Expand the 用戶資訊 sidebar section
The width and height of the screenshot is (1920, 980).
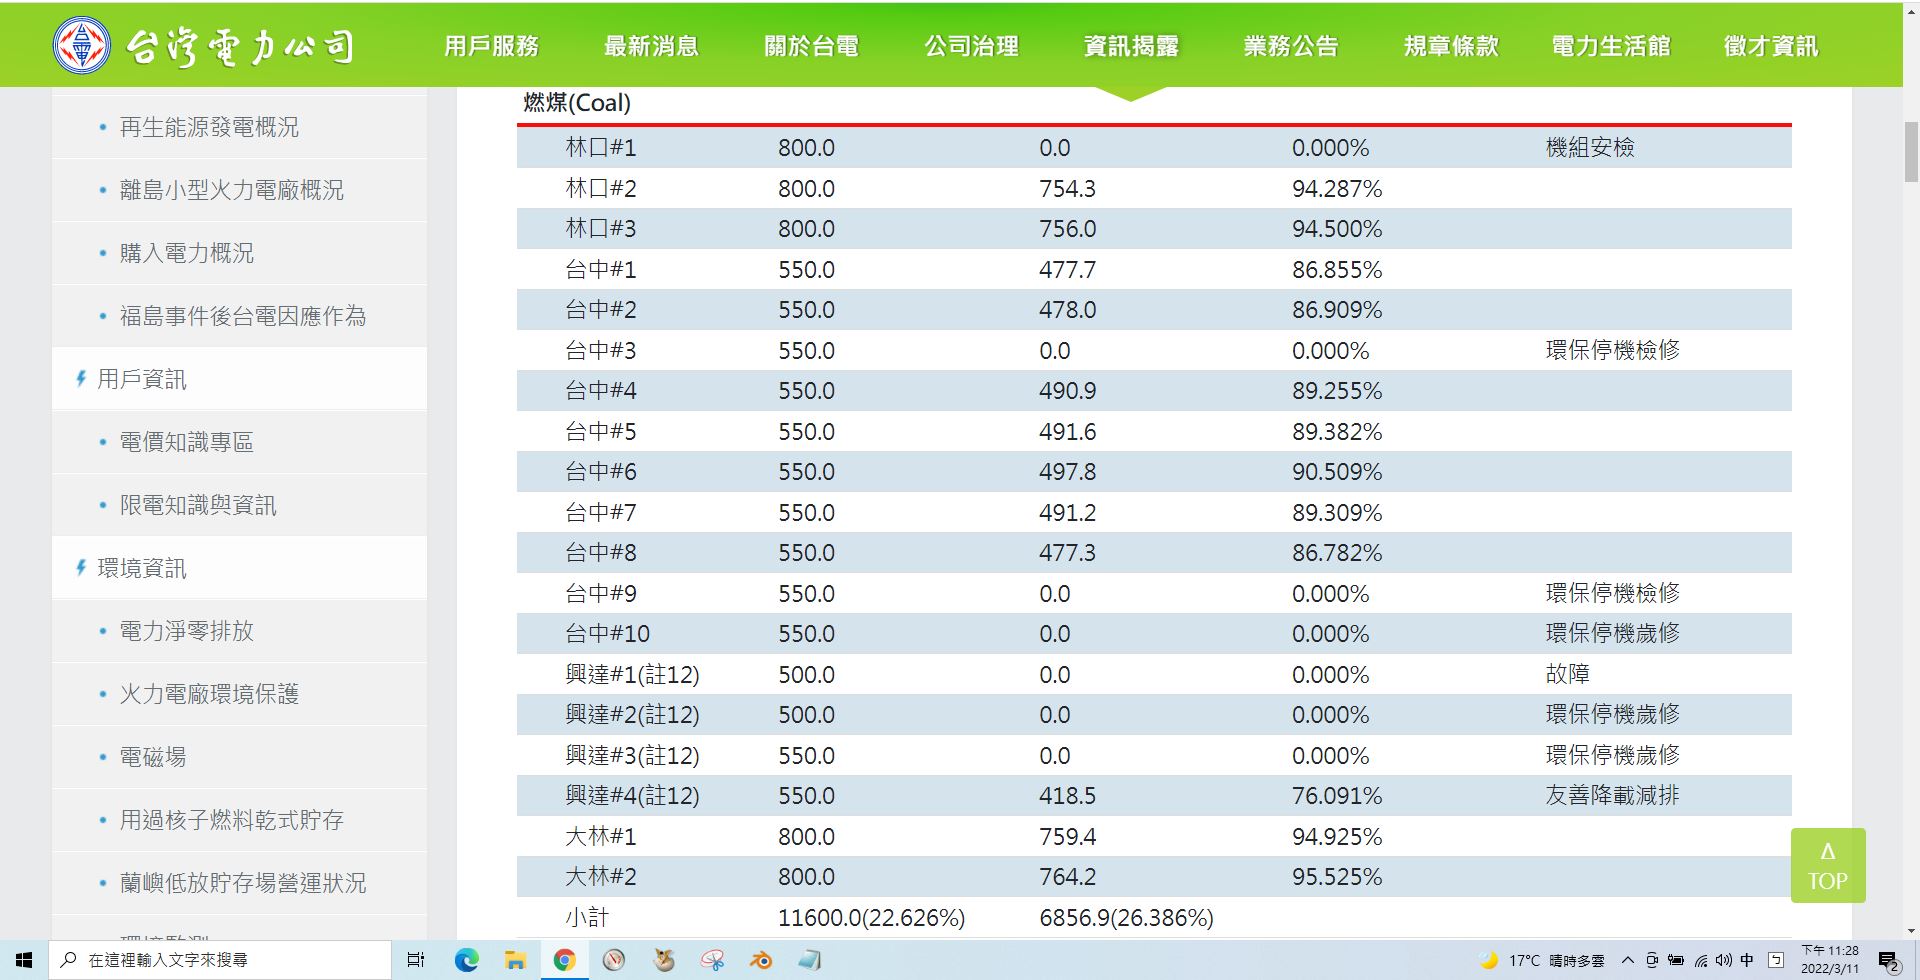141,379
